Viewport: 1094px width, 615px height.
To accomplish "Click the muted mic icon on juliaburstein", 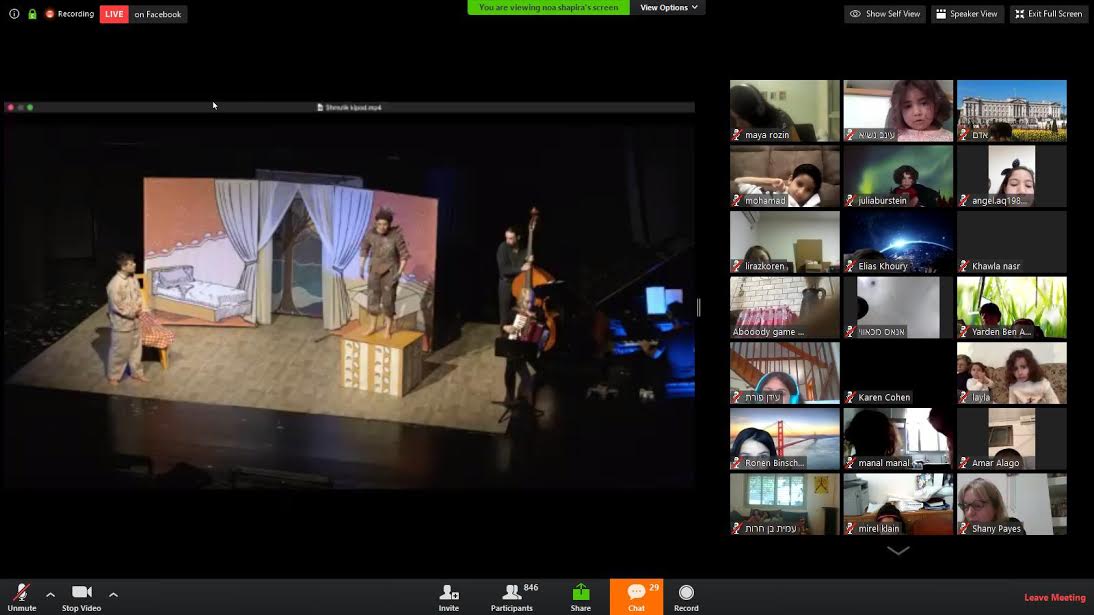I will pos(850,200).
